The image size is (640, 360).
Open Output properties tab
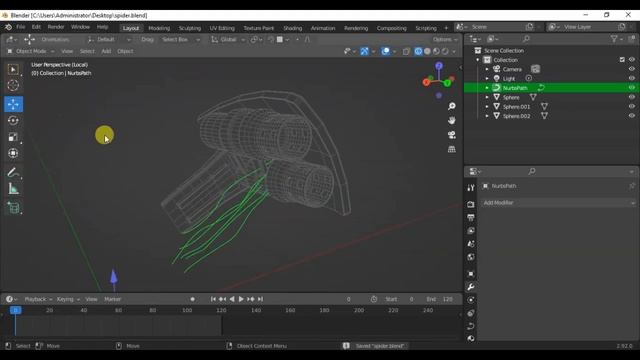[x=471, y=218]
